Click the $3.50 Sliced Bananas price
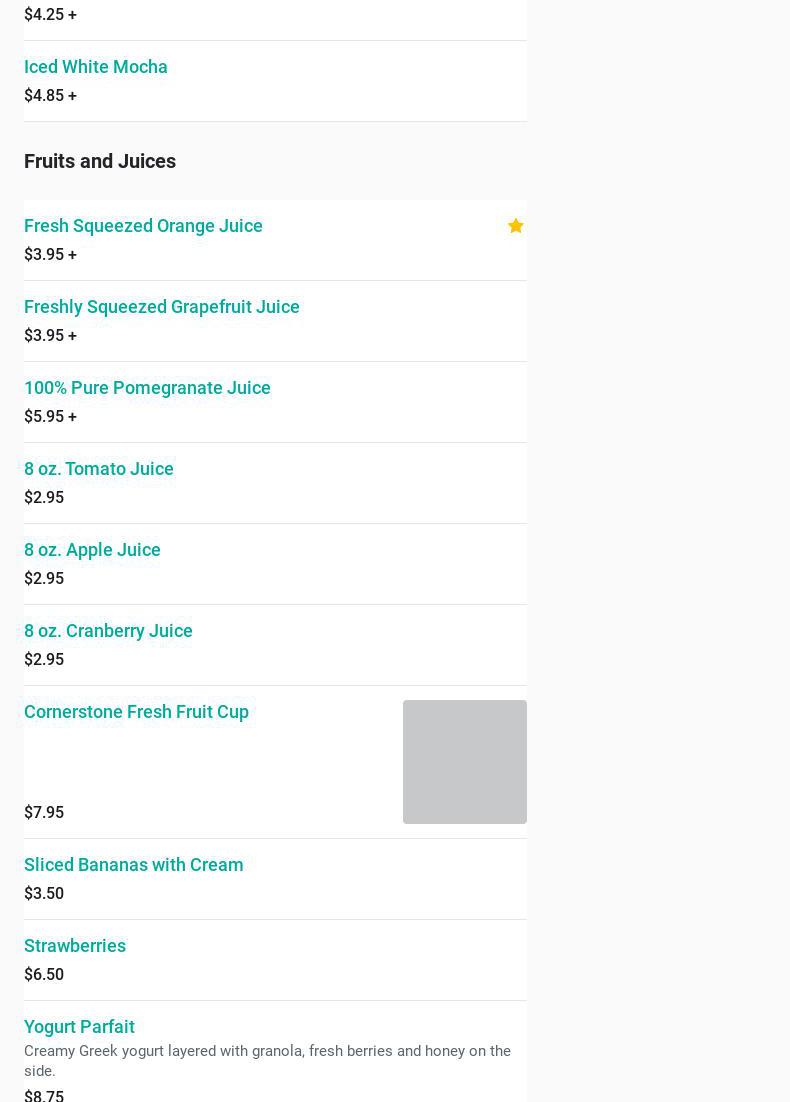This screenshot has width=790, height=1102. (44, 893)
